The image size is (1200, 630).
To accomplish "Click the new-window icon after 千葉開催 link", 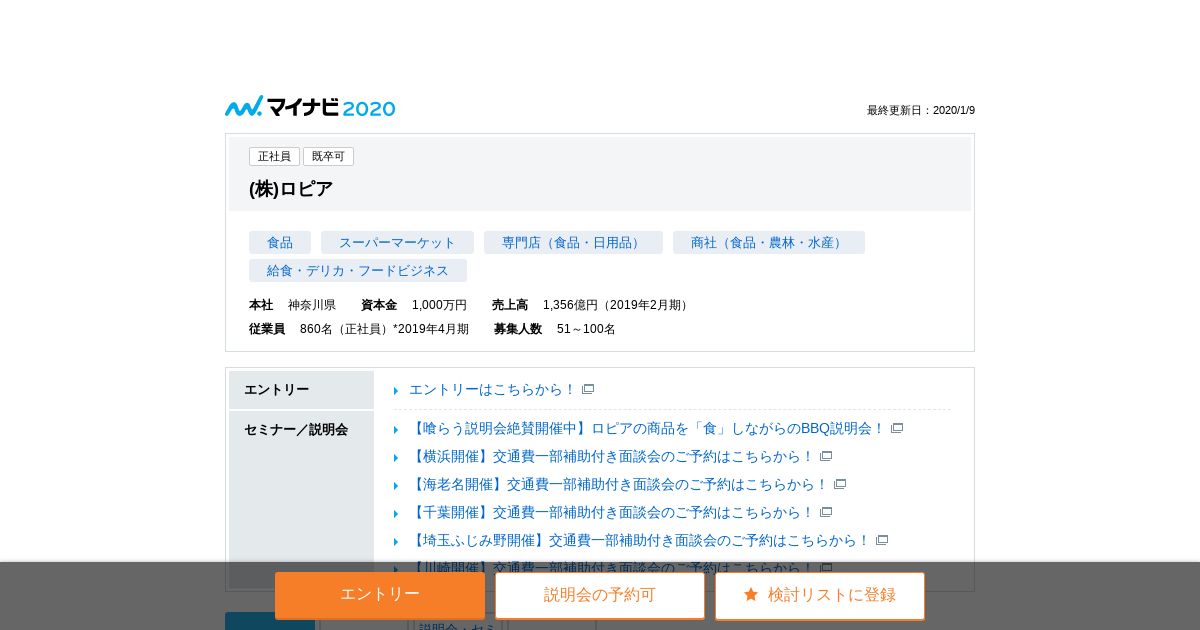I will click(826, 512).
